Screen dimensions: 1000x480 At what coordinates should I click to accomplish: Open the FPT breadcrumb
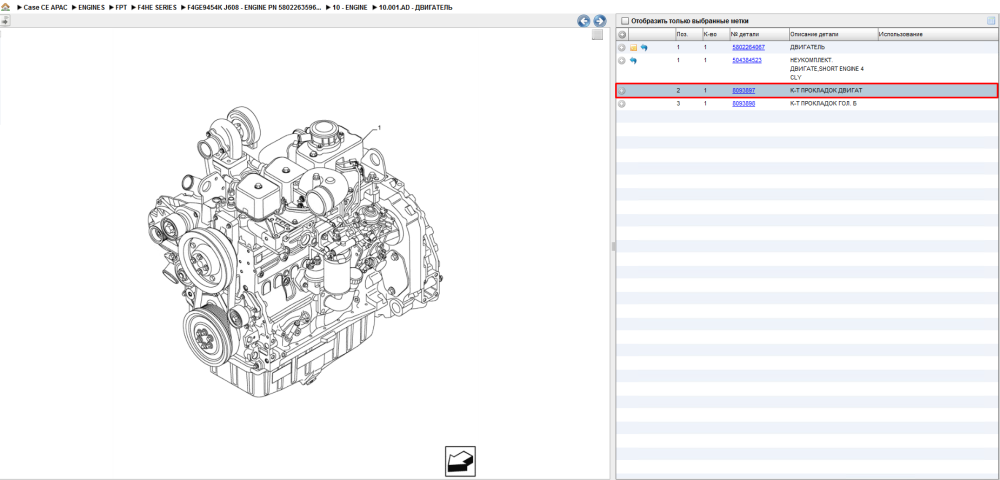(121, 8)
